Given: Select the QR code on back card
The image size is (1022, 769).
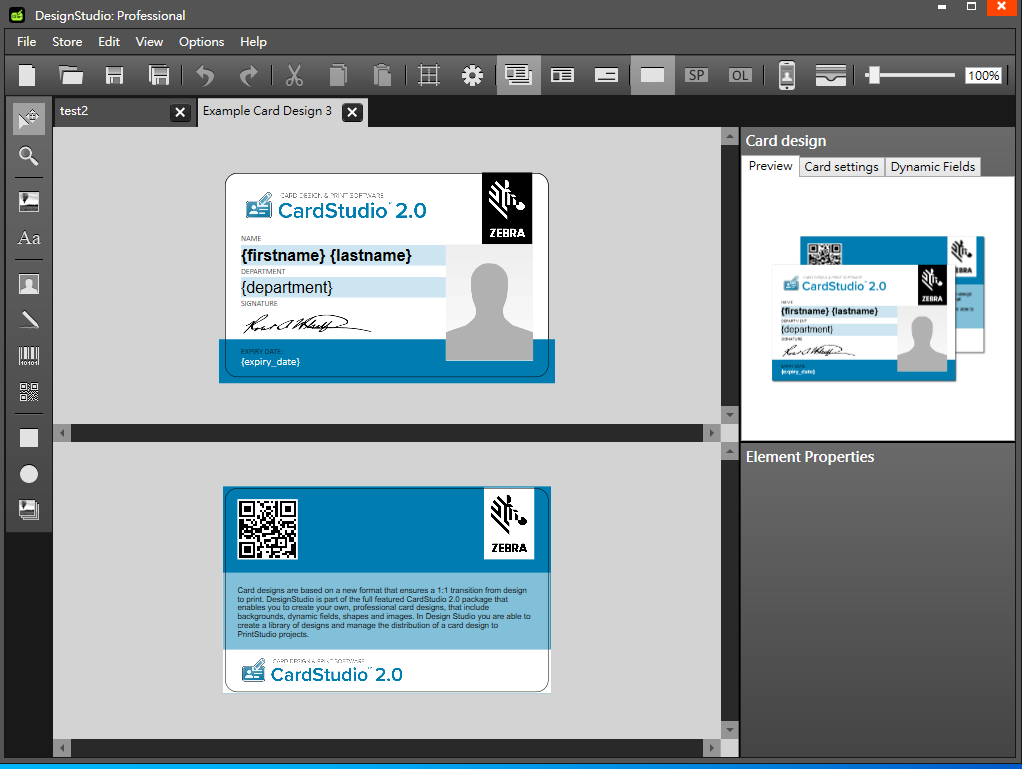Looking at the screenshot, I should coord(267,529).
